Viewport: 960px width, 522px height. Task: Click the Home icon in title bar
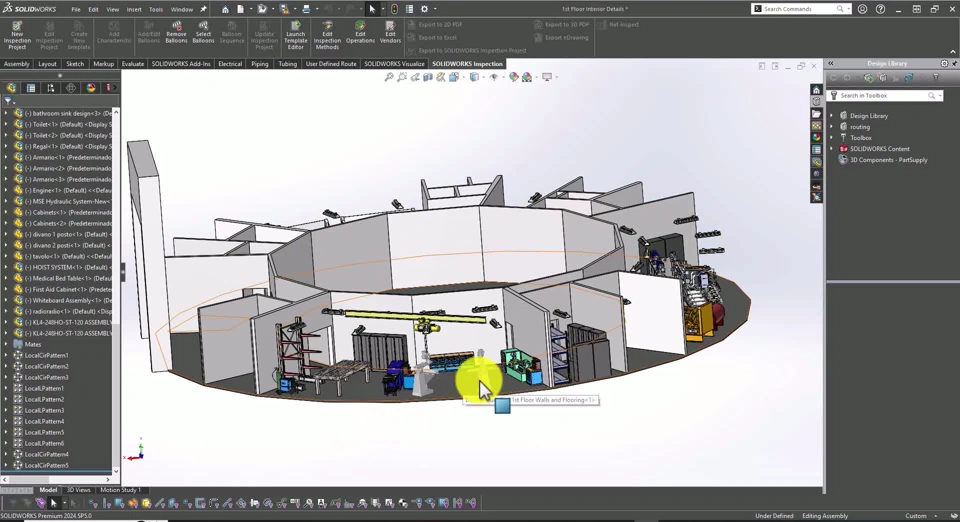[x=225, y=9]
